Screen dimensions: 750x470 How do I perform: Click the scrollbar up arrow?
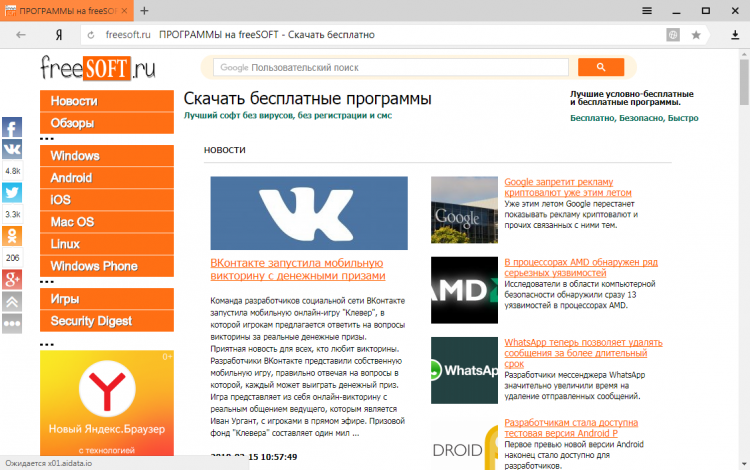[744, 54]
